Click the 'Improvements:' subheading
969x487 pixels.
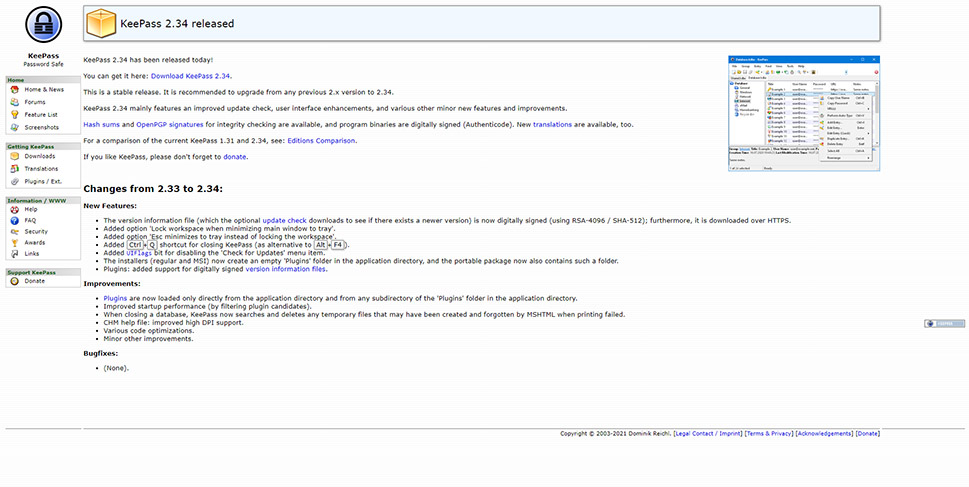[112, 284]
